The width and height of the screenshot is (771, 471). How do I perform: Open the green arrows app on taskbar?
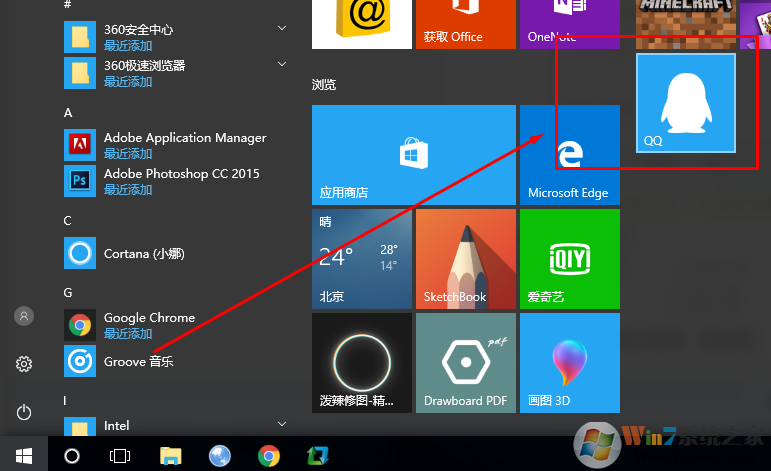coord(318,456)
